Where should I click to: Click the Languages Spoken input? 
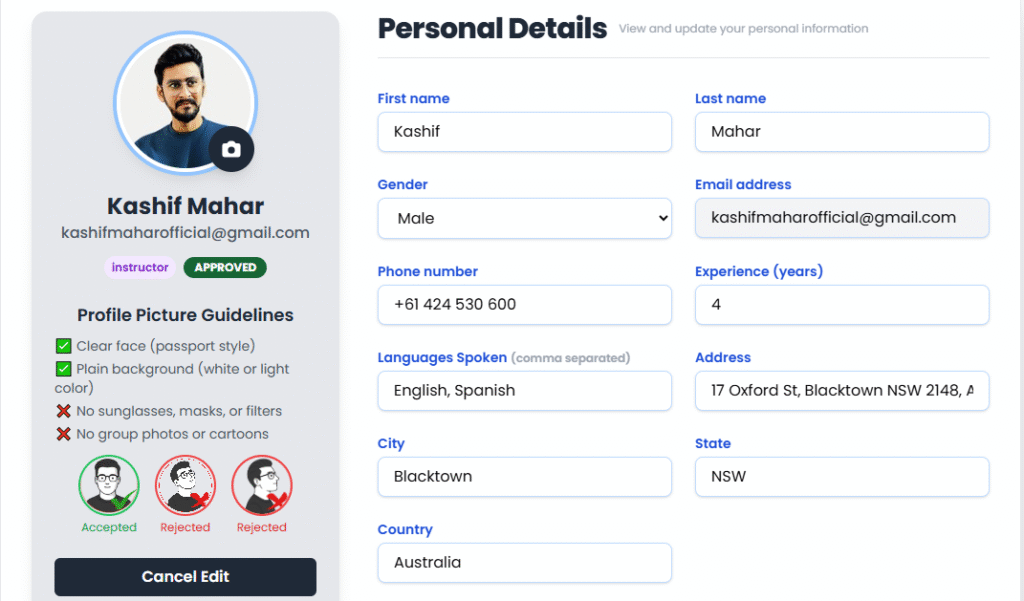coord(524,391)
